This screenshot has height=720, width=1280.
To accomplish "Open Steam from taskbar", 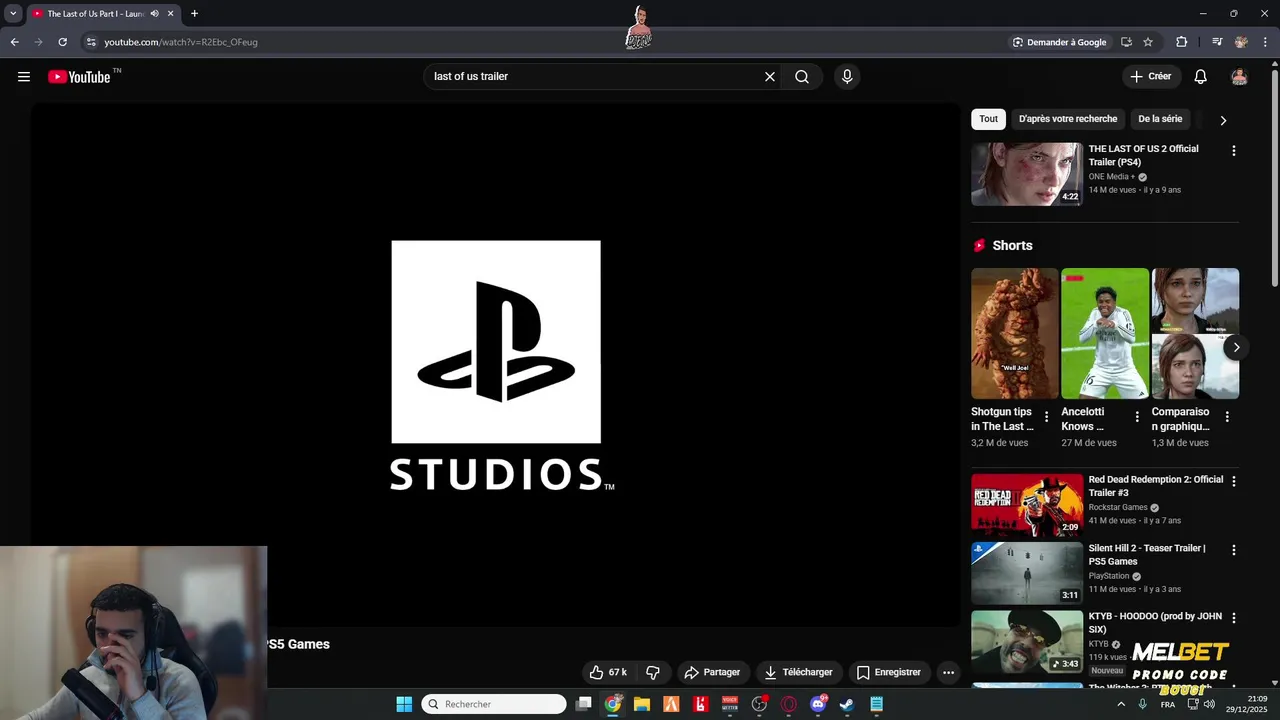I will tap(847, 704).
